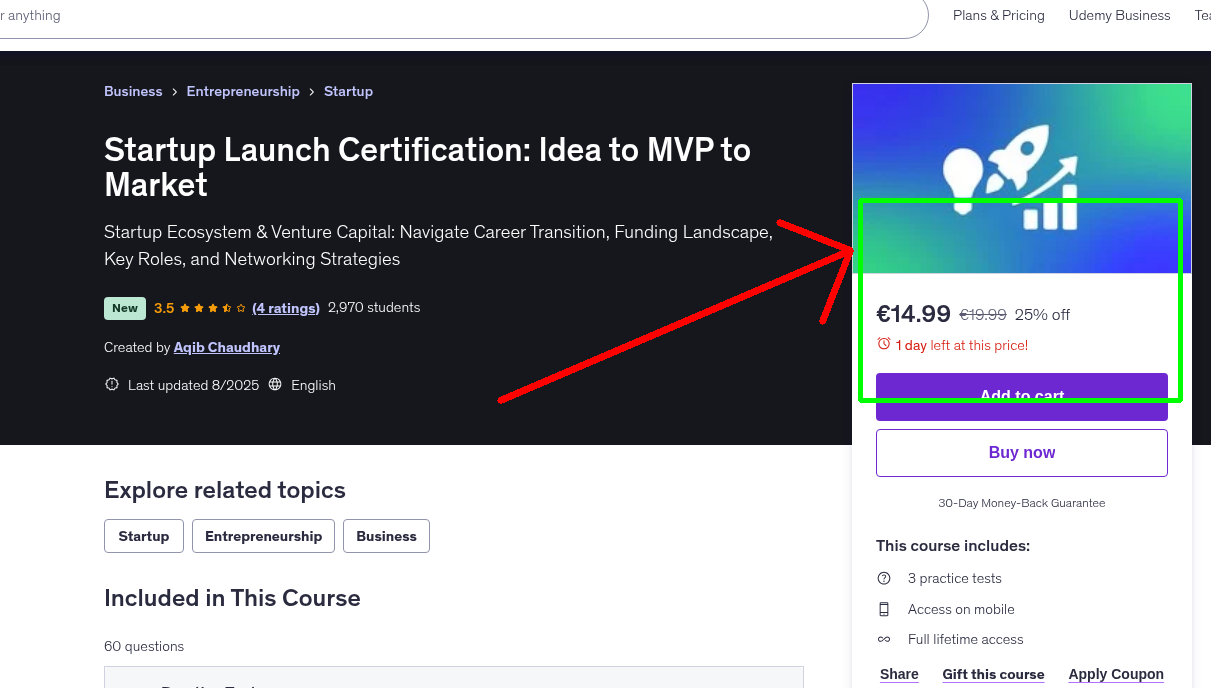1211x688 pixels.
Task: Click the red alarm icon beside the deadline
Action: point(884,344)
